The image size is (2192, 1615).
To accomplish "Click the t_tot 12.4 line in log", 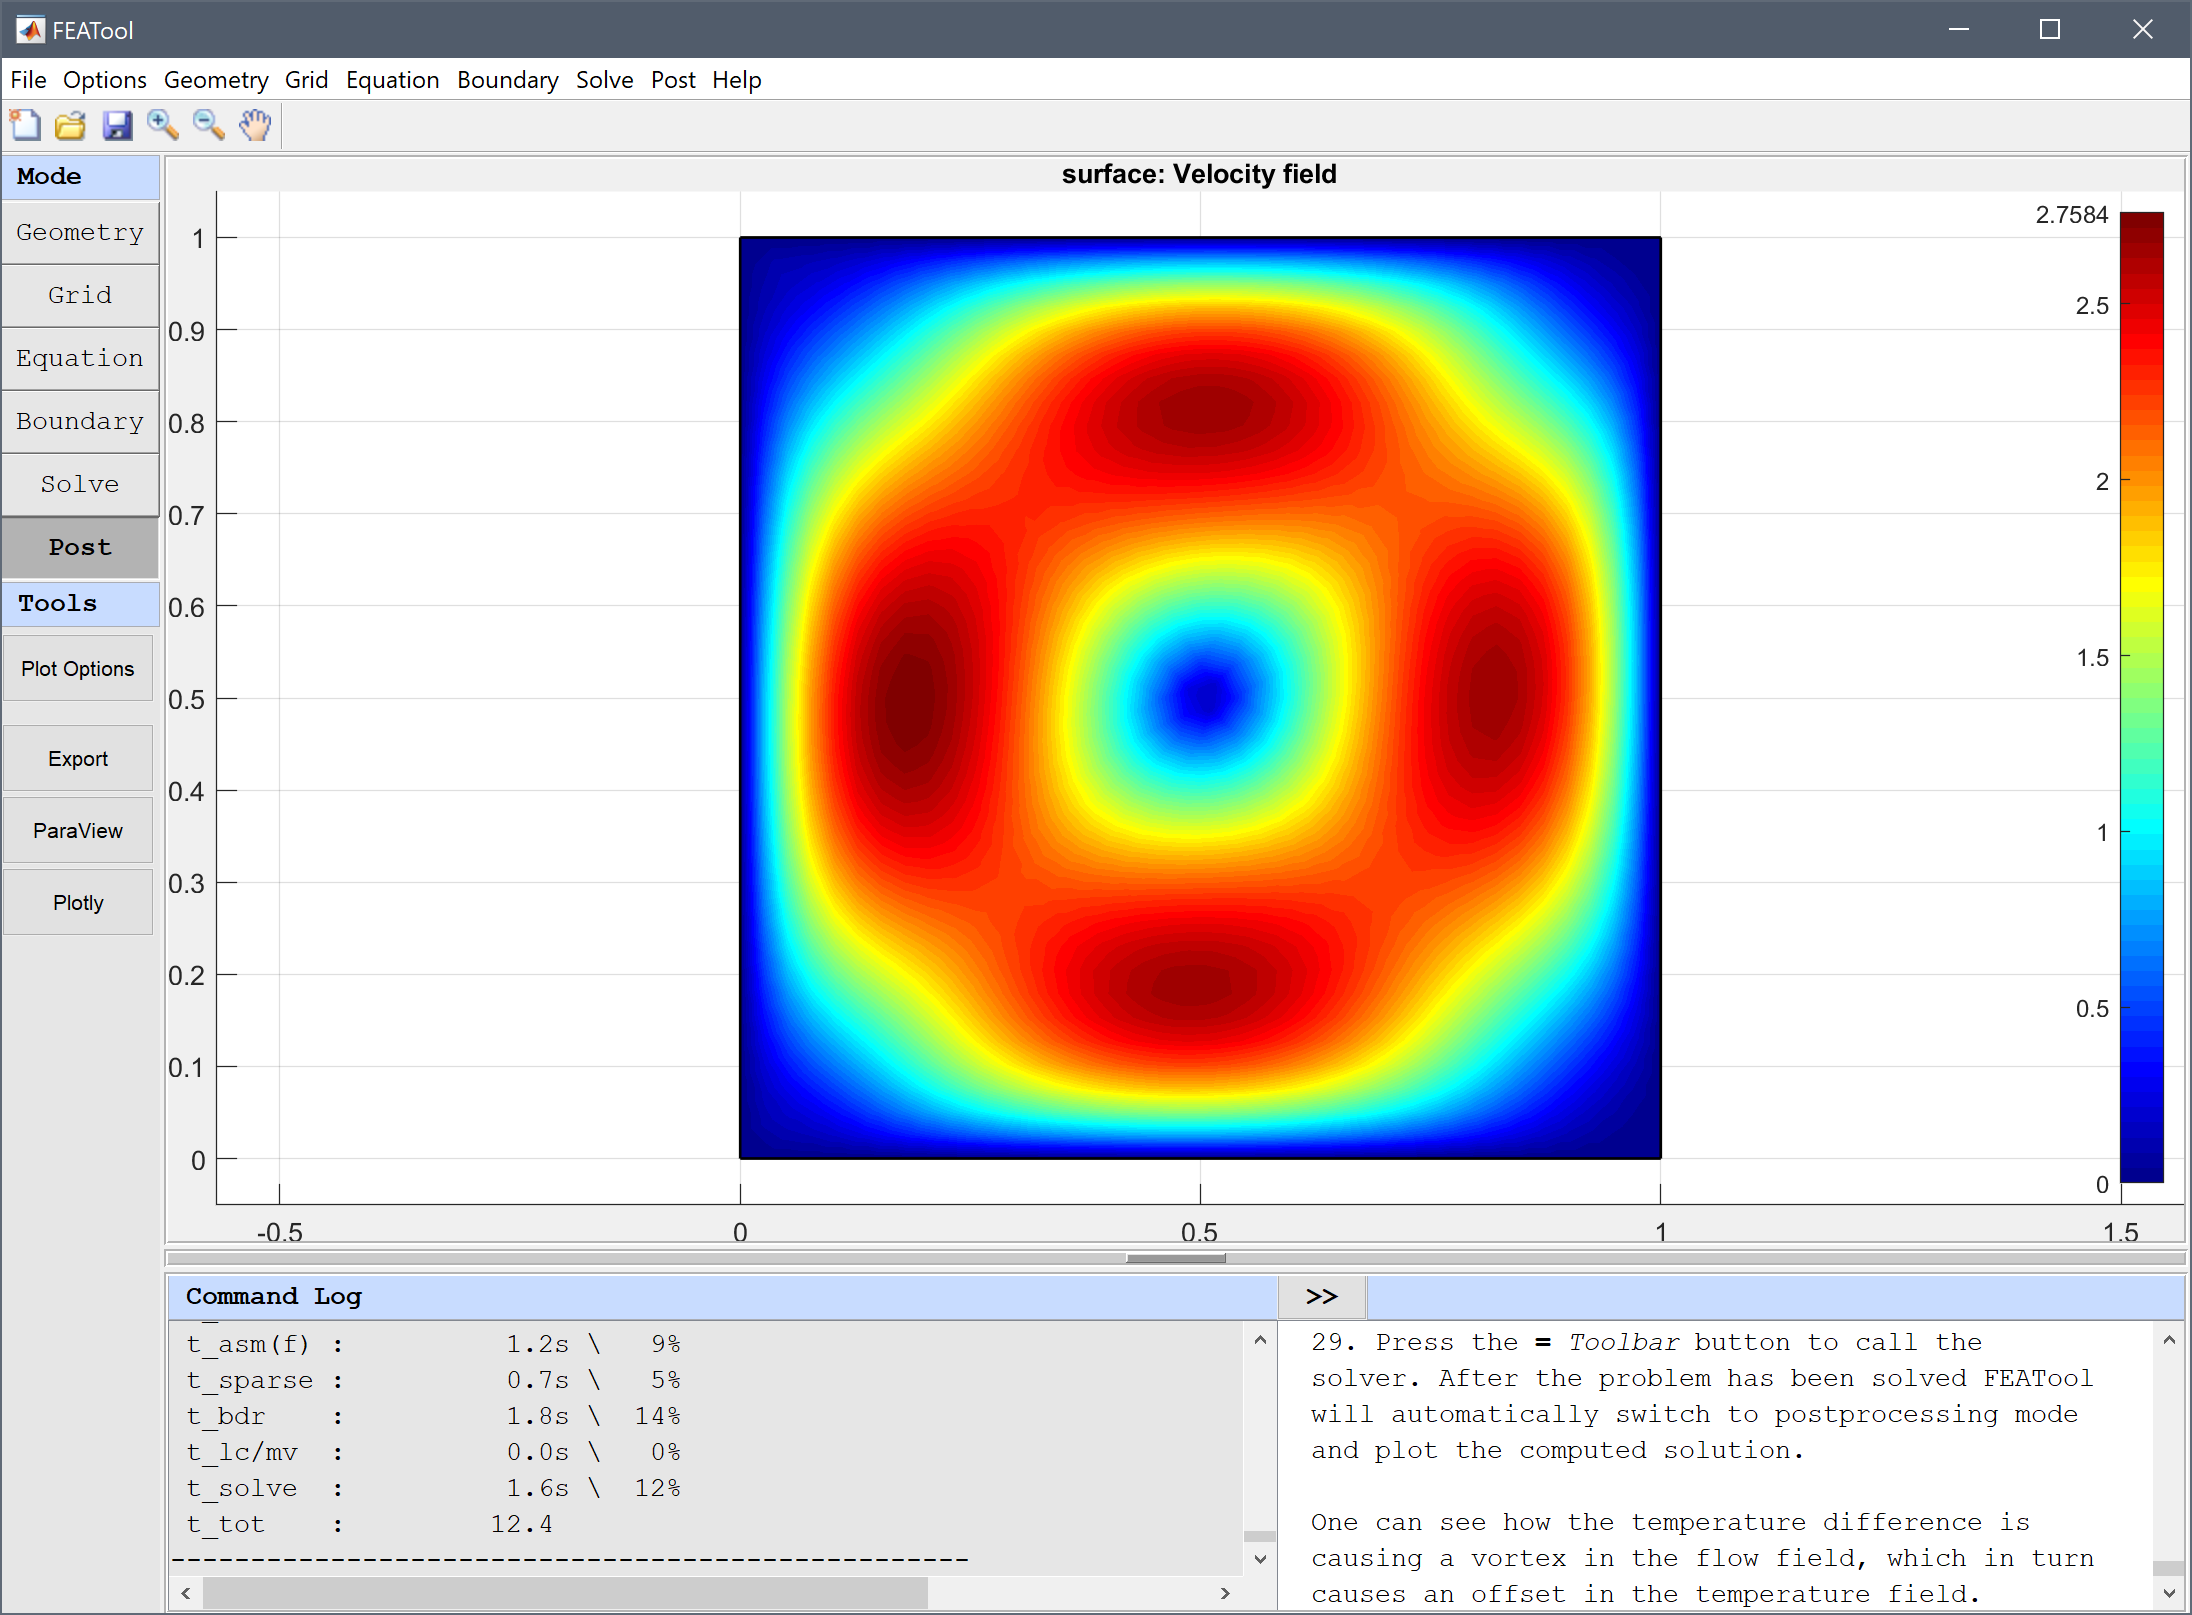I will [x=370, y=1525].
